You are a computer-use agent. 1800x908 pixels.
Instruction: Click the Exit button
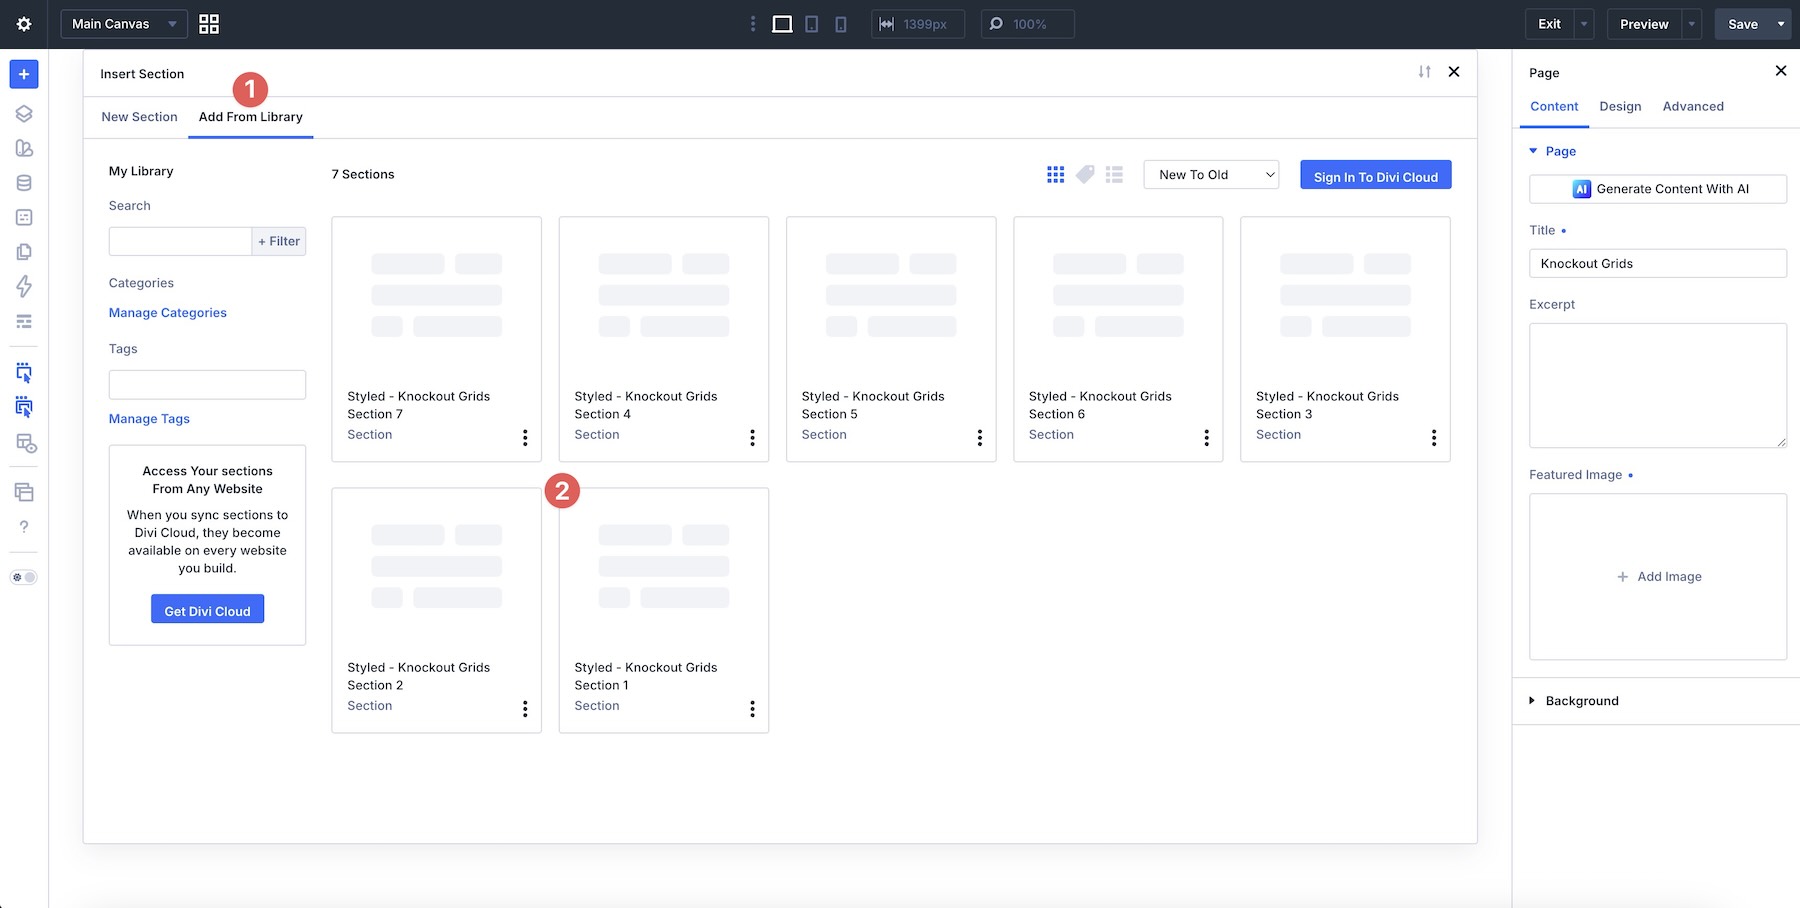click(x=1549, y=24)
